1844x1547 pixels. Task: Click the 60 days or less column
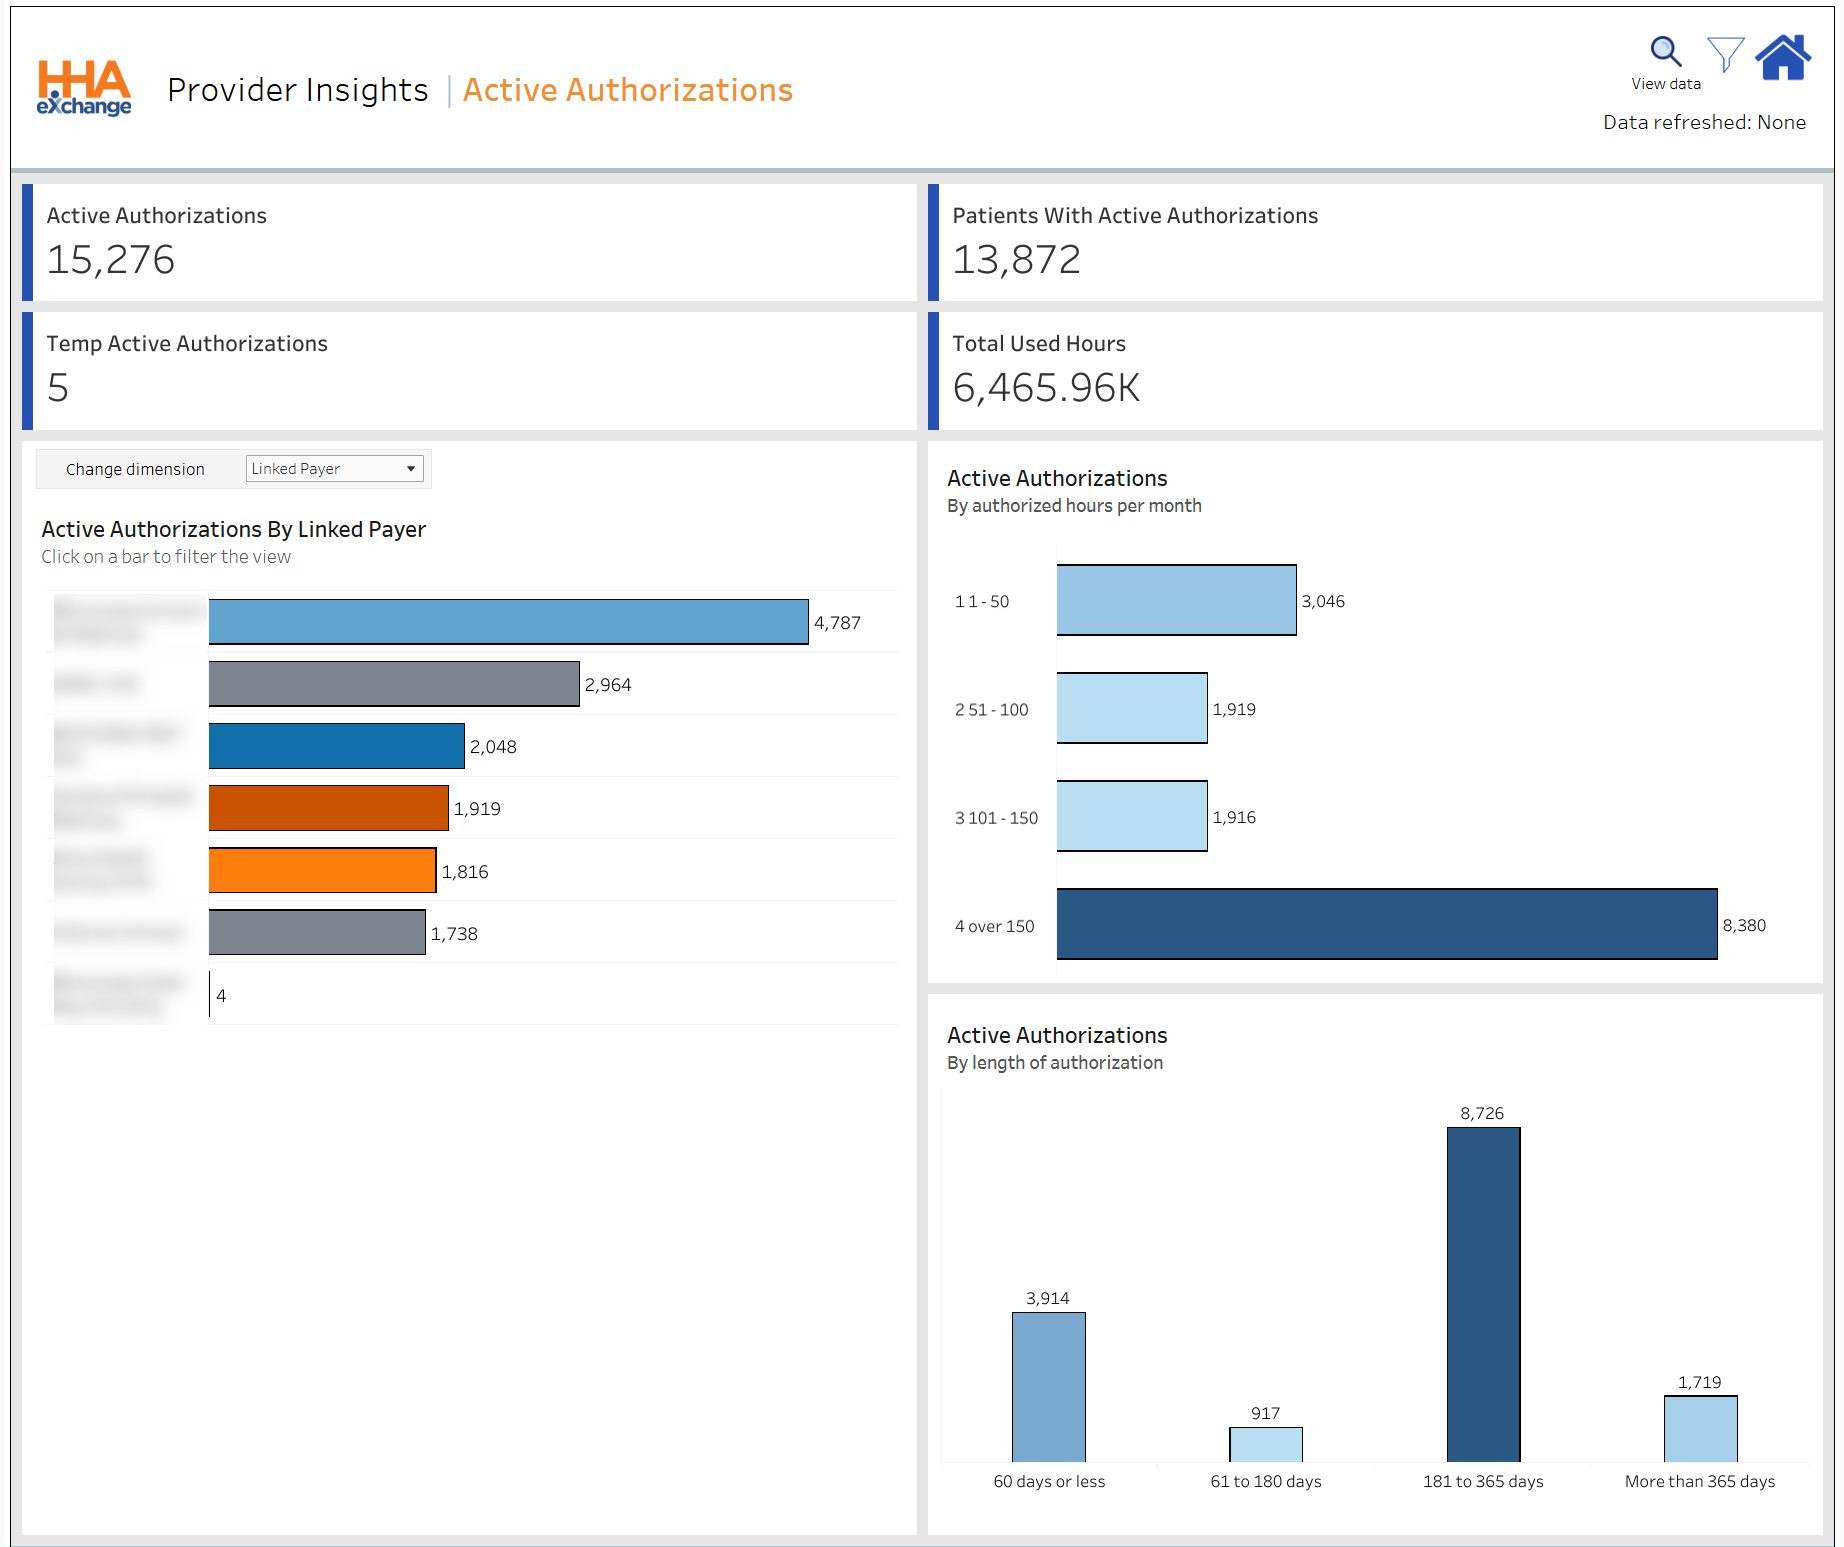1048,1387
